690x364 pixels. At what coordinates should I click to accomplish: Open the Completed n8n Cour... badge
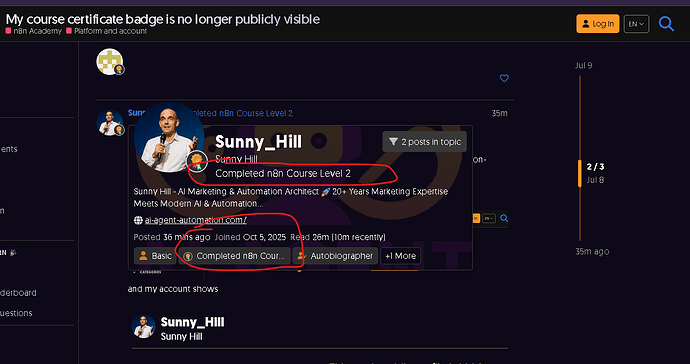(x=235, y=256)
